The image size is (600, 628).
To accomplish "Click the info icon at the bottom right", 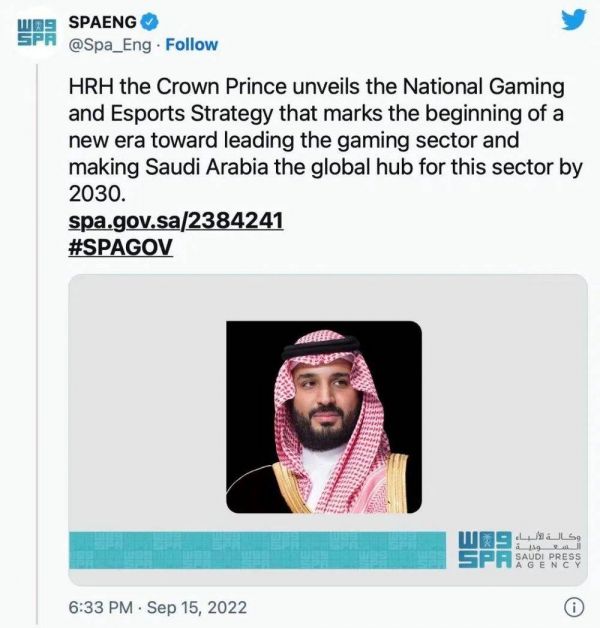I will tap(573, 607).
